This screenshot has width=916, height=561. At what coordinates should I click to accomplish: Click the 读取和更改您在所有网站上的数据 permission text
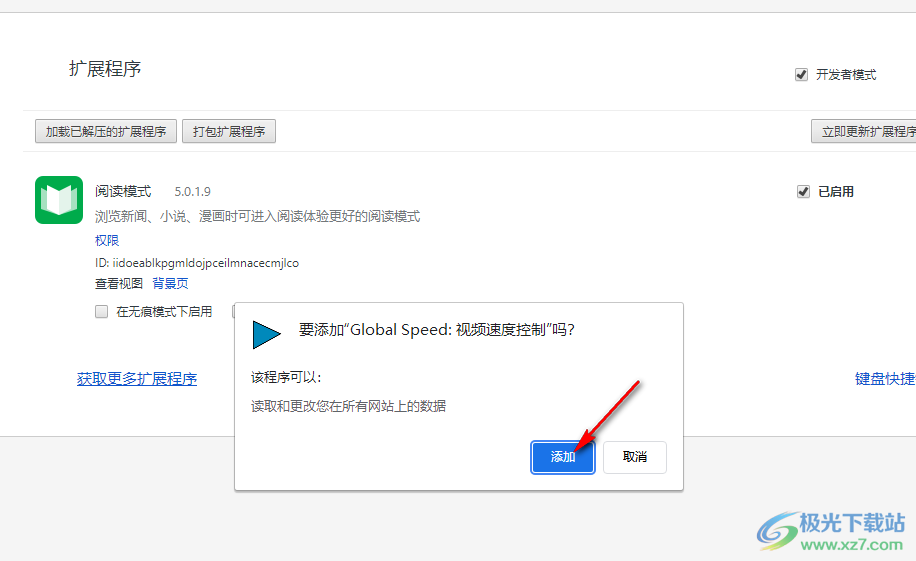pos(348,406)
